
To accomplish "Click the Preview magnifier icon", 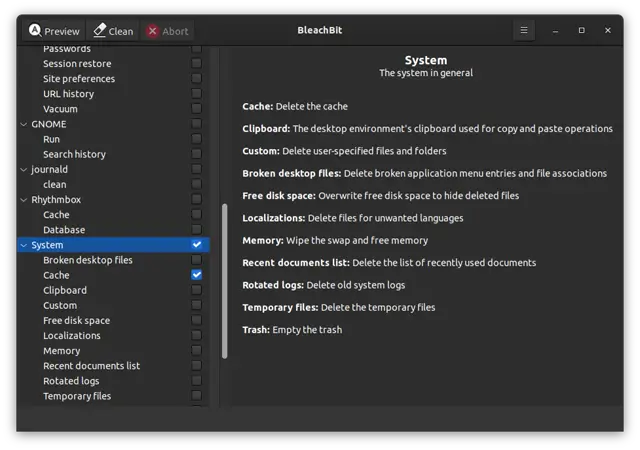I will (x=35, y=30).
